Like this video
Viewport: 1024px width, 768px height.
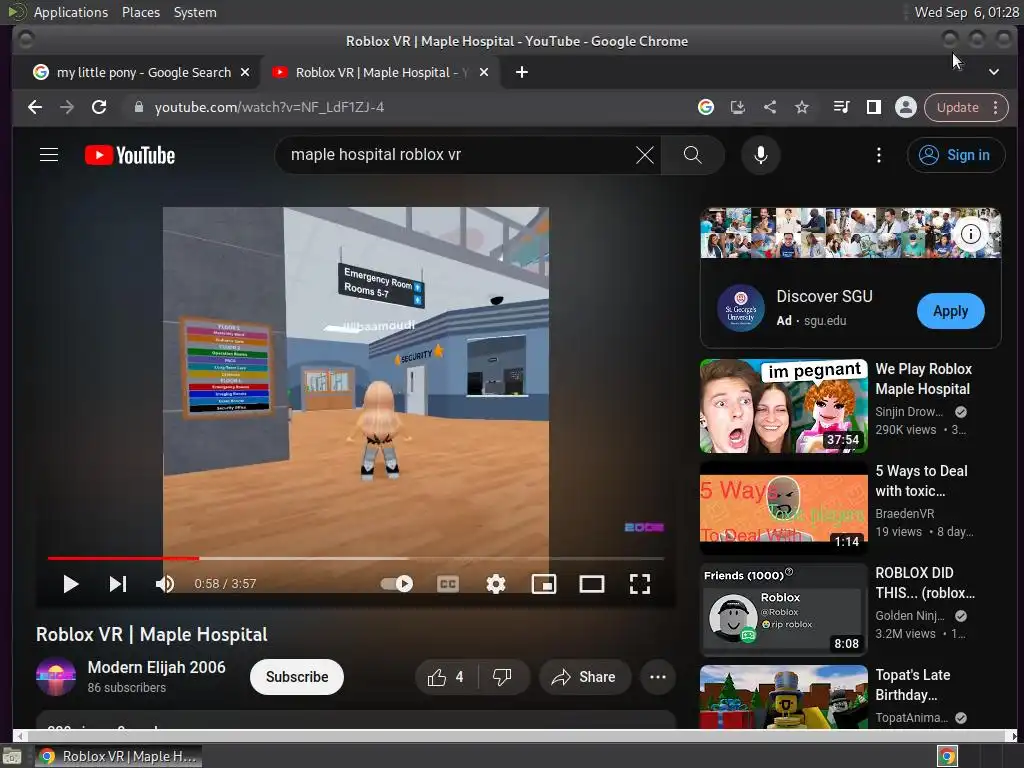click(x=447, y=677)
